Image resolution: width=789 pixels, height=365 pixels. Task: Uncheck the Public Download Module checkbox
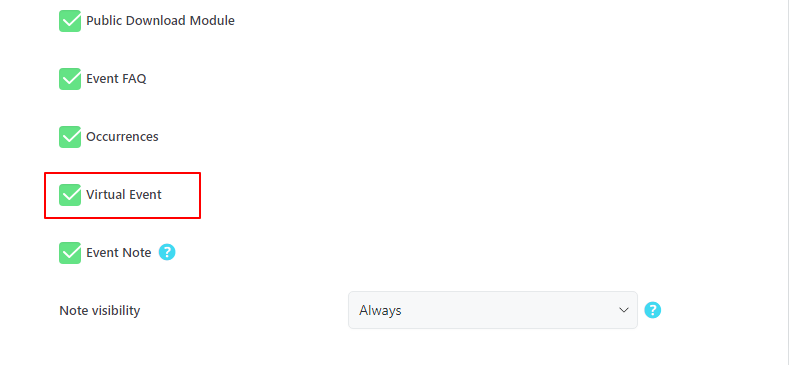tap(70, 21)
